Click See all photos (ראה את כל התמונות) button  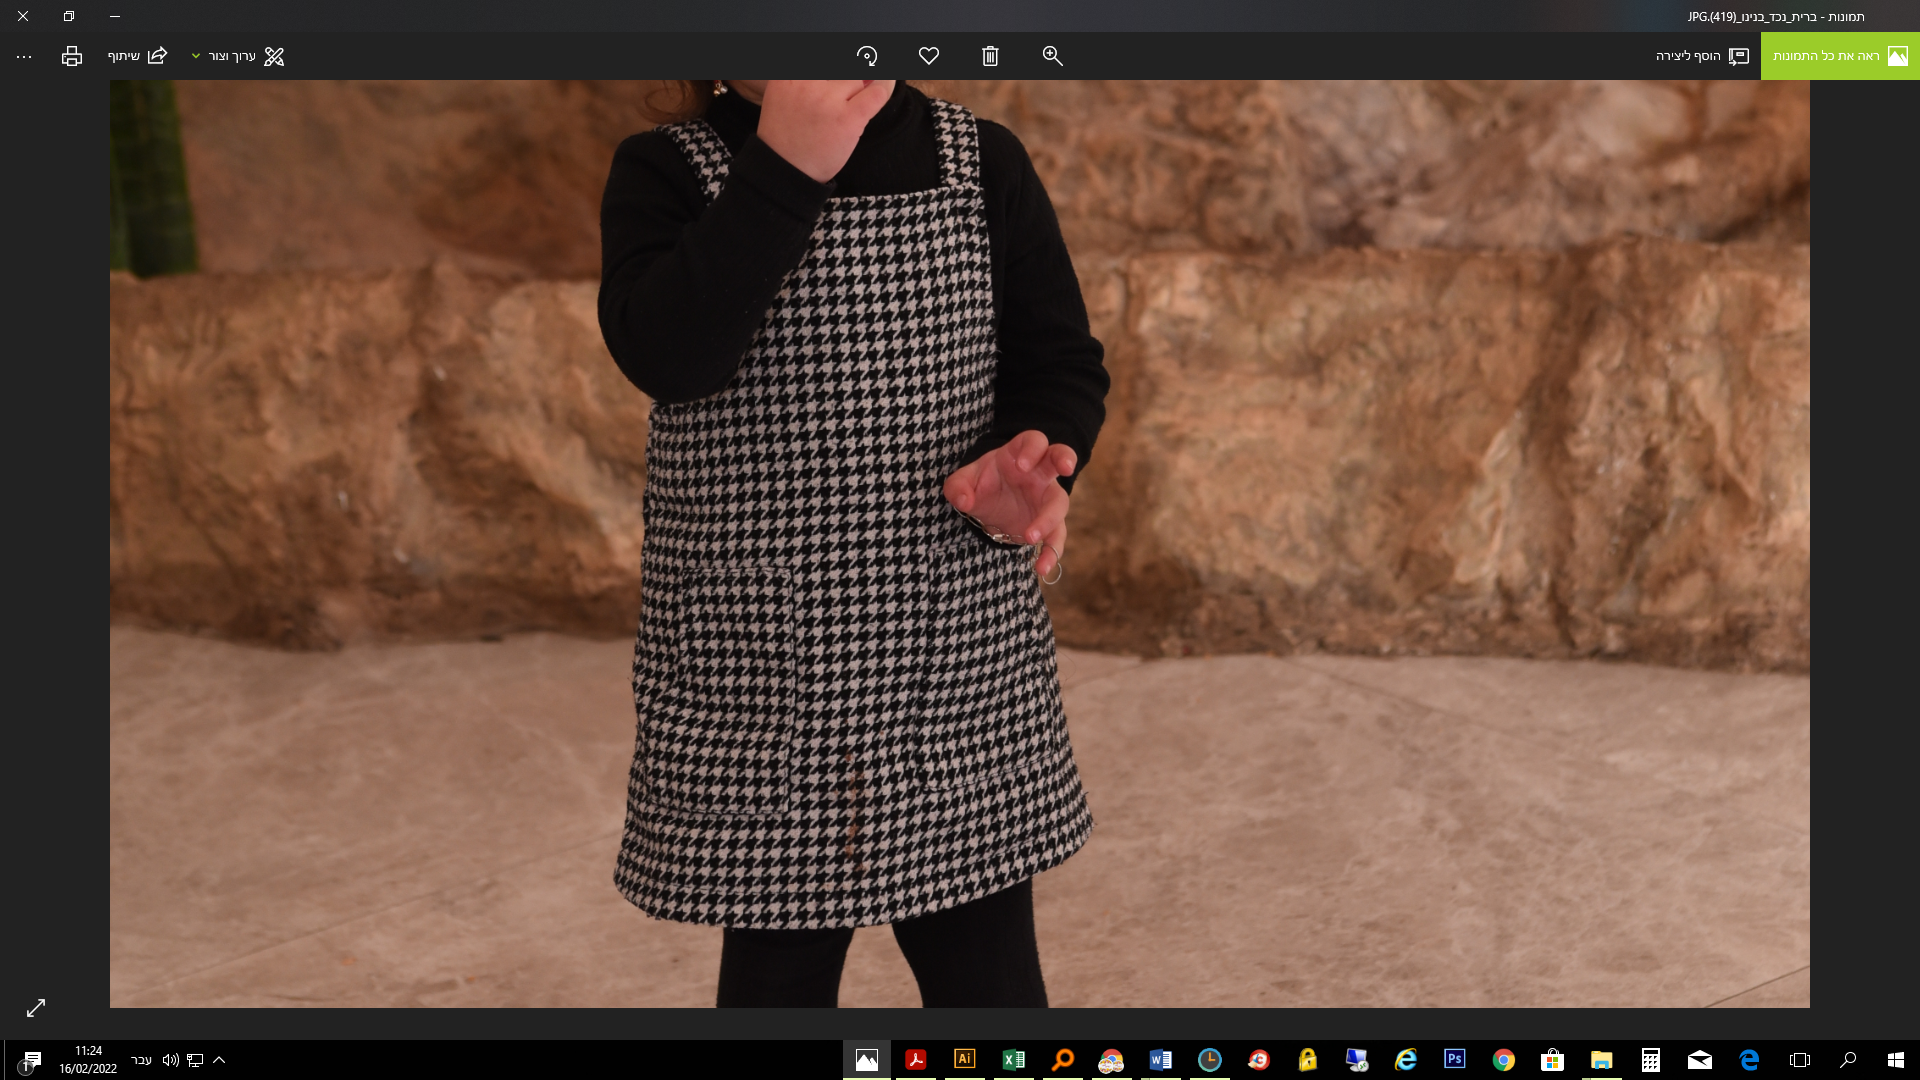click(1839, 56)
